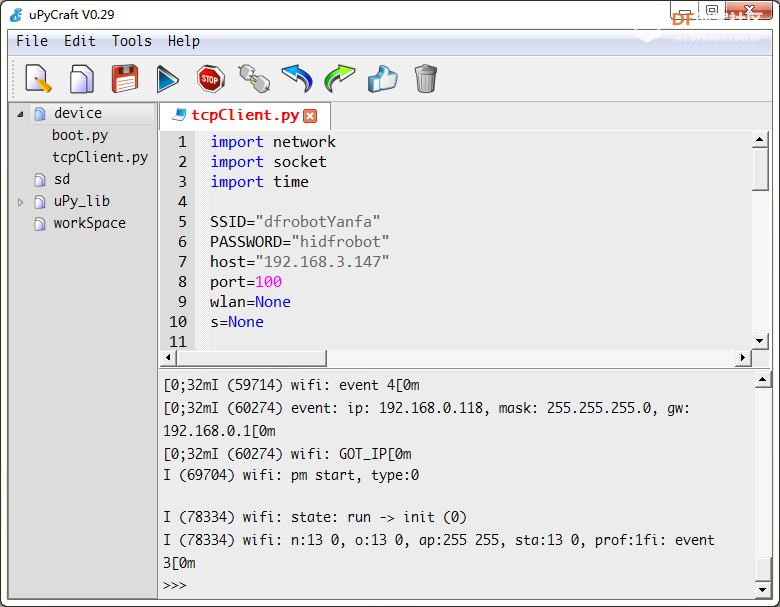780x607 pixels.
Task: Switch to the tcpClient.py editor tab
Action: click(x=245, y=115)
